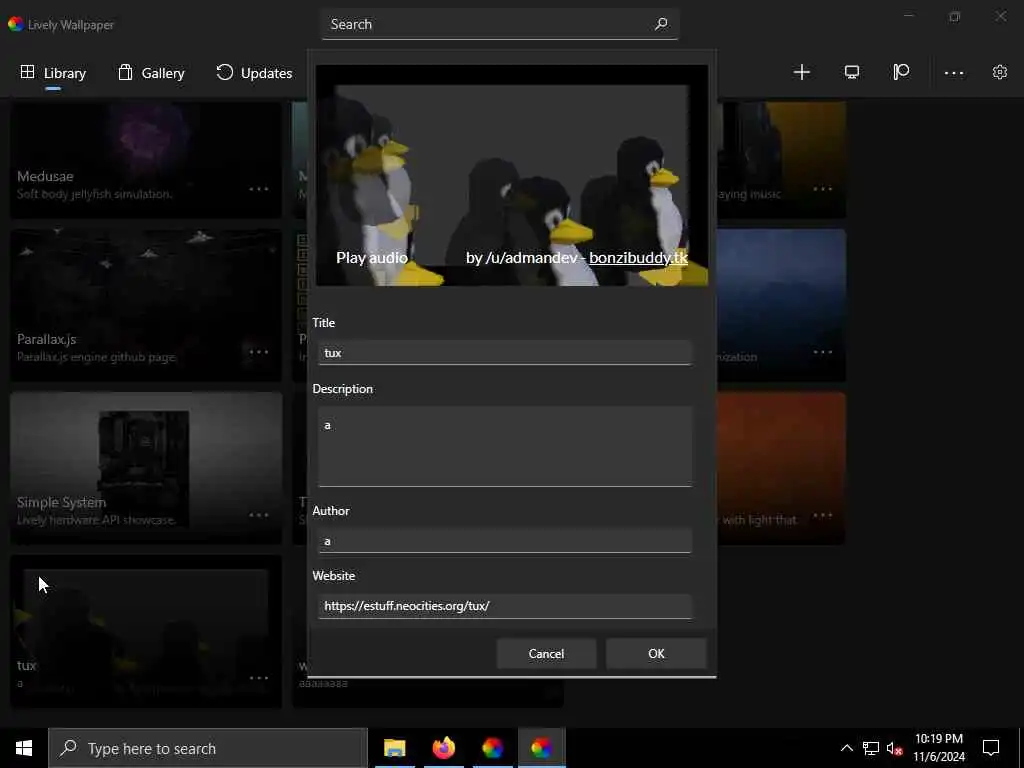Click the muted volume tray icon
This screenshot has width=1024, height=768.
click(894, 748)
